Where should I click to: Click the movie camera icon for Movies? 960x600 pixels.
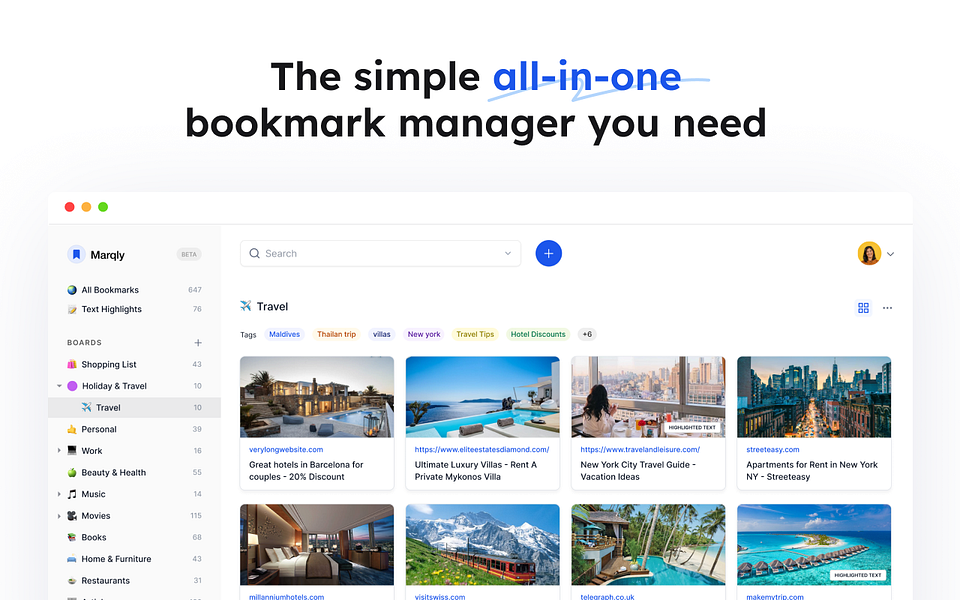pos(72,516)
